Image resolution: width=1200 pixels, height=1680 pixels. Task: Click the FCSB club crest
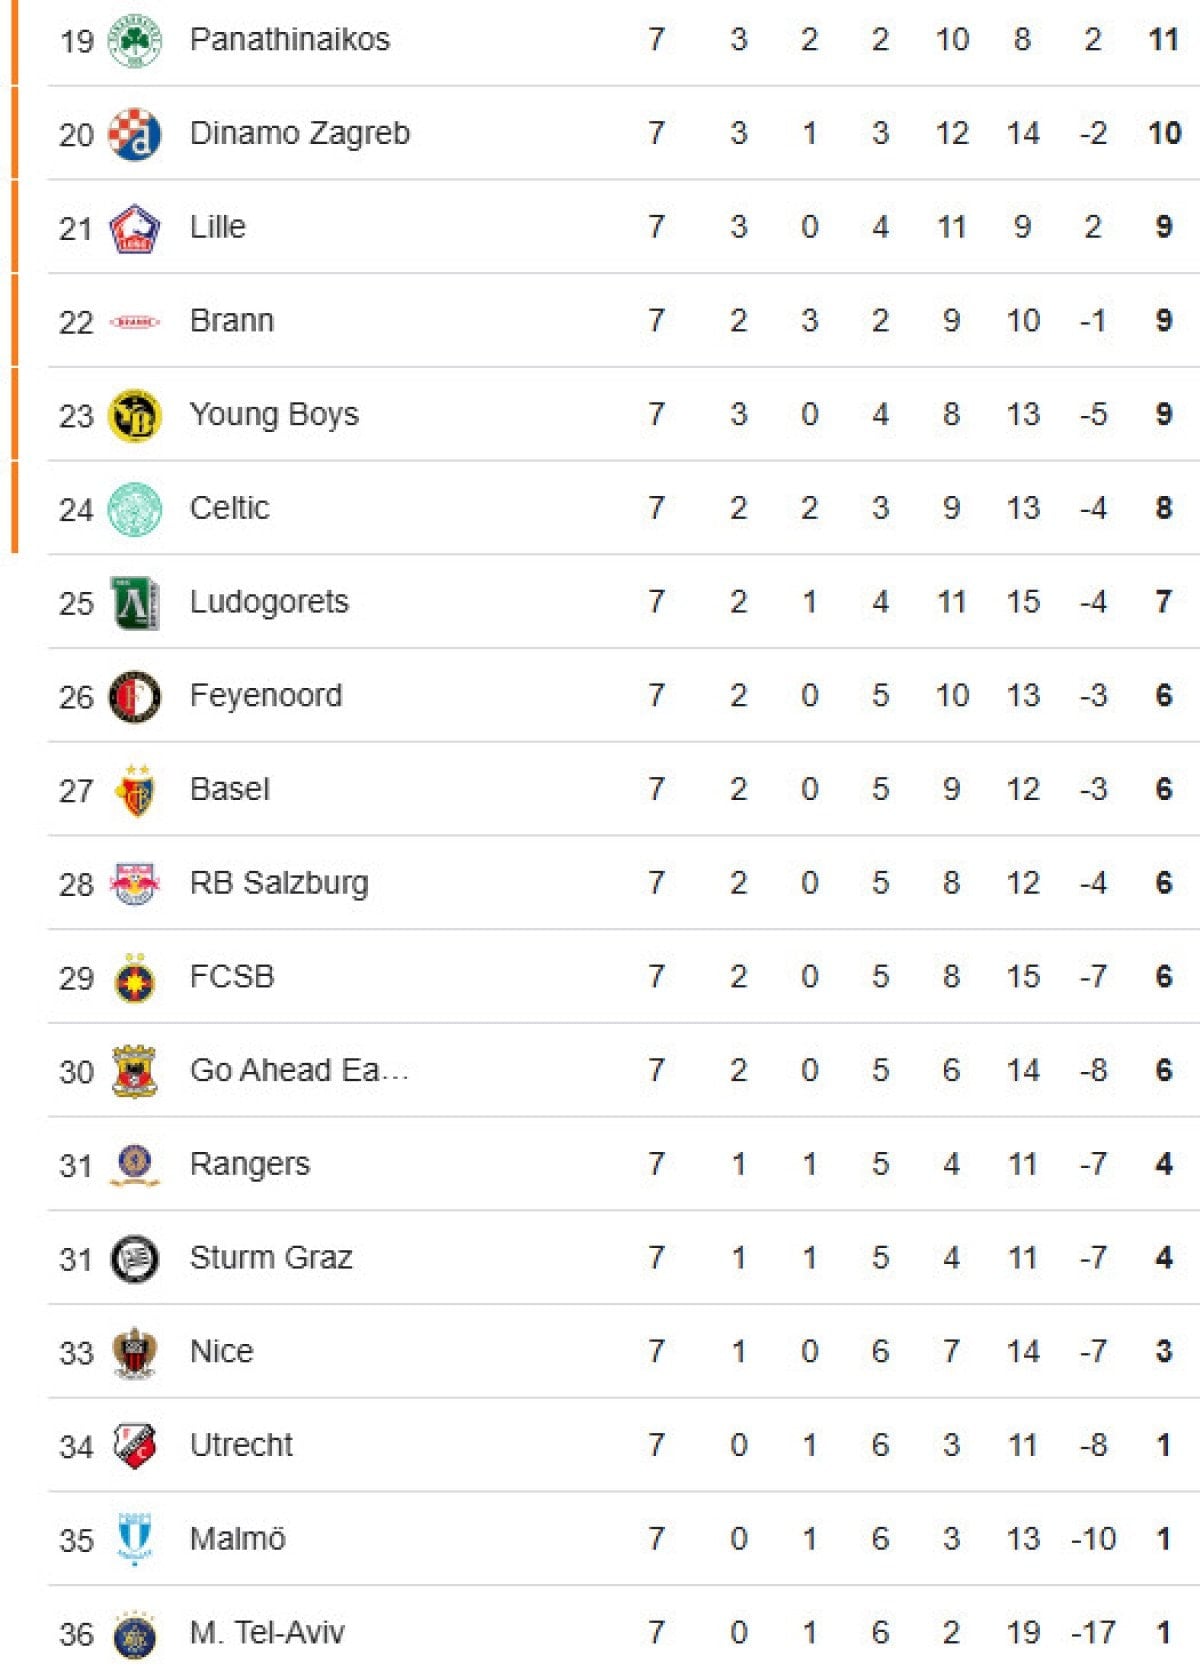[x=134, y=978]
